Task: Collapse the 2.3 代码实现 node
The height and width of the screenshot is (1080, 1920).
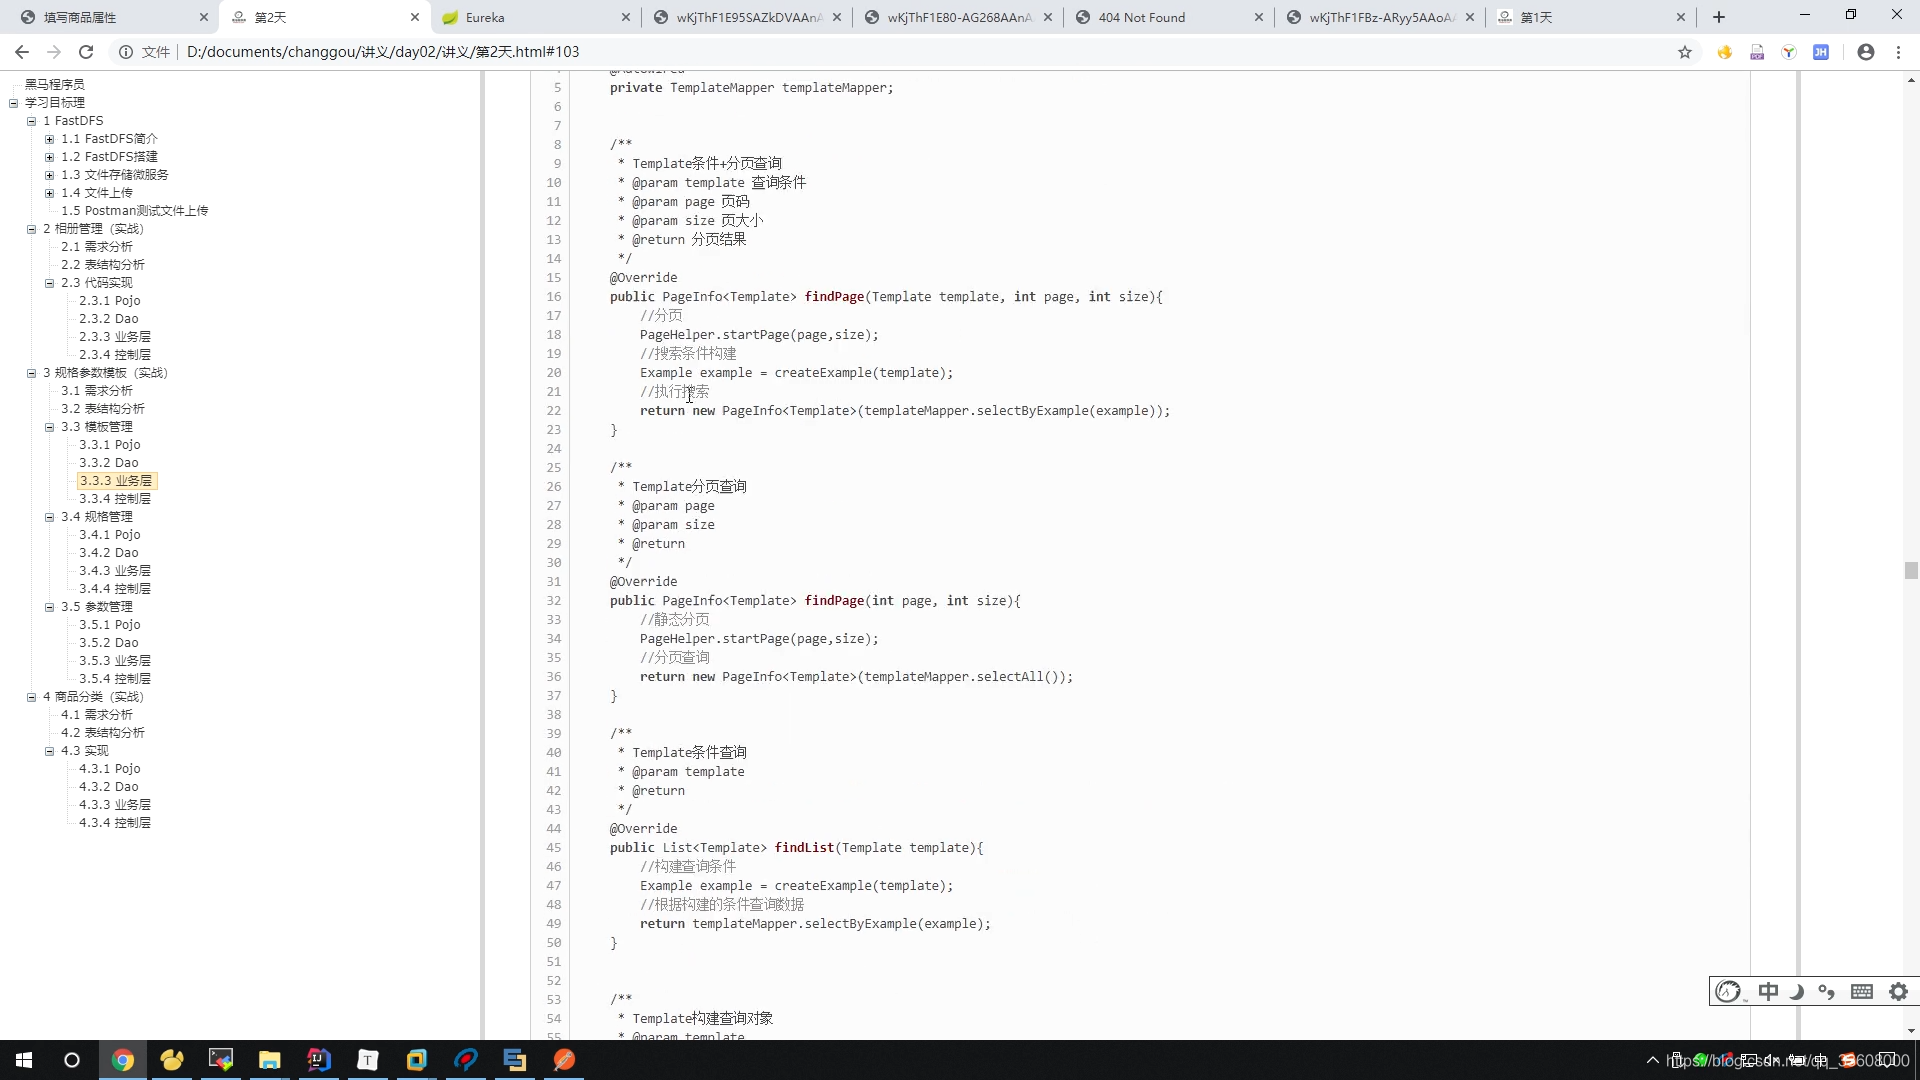Action: [x=49, y=283]
